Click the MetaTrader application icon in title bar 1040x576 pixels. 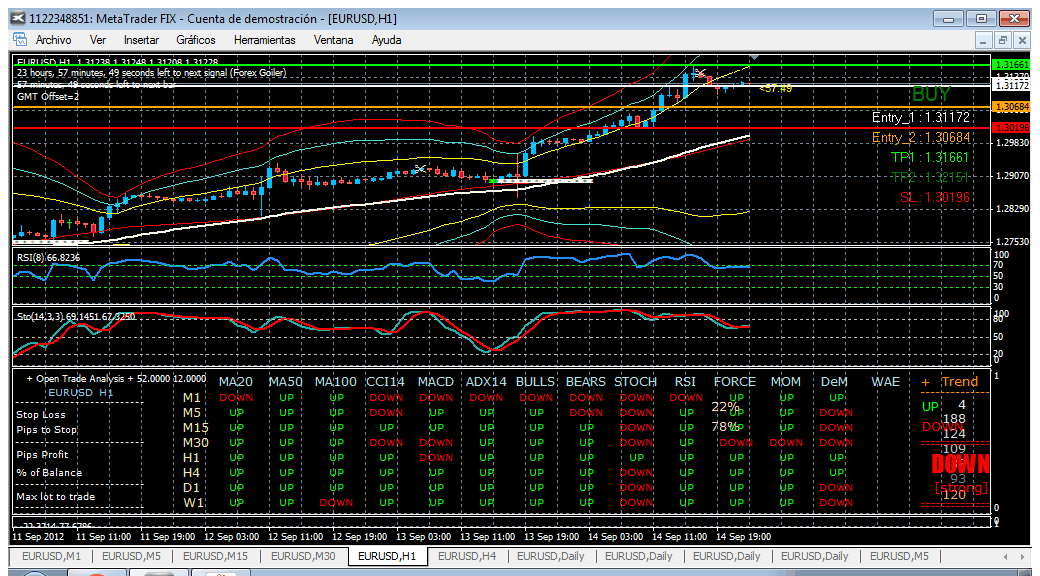click(x=19, y=18)
